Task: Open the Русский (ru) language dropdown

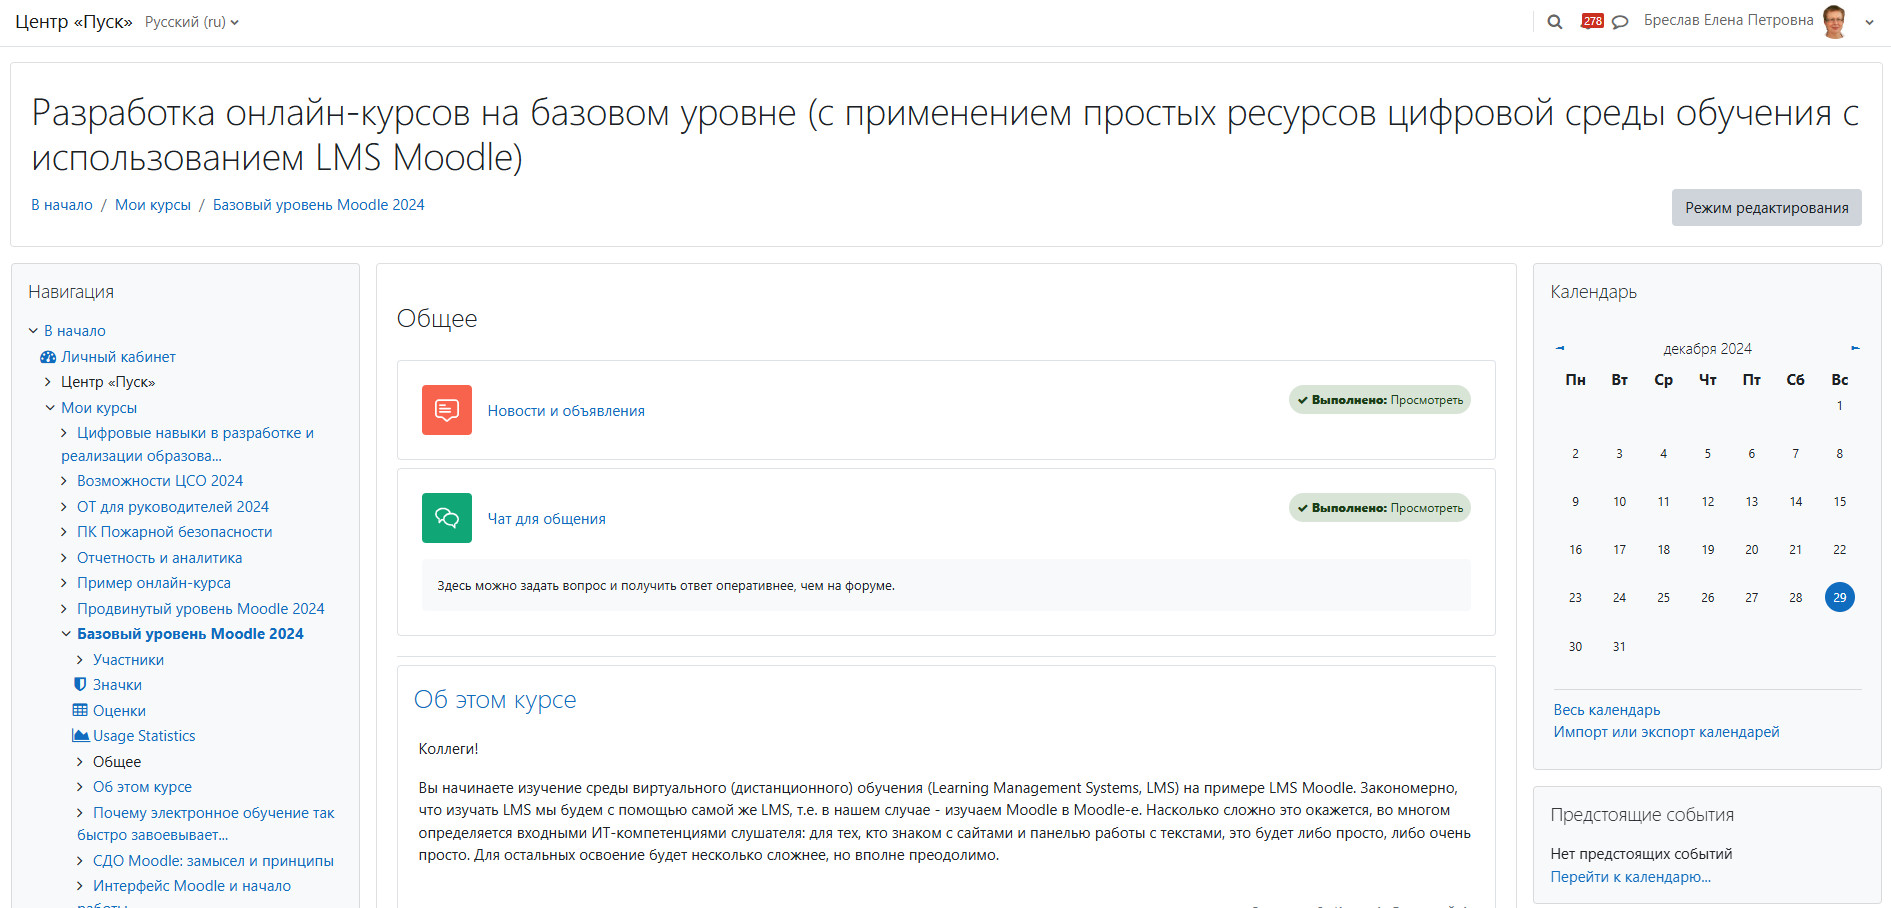Action: coord(192,22)
